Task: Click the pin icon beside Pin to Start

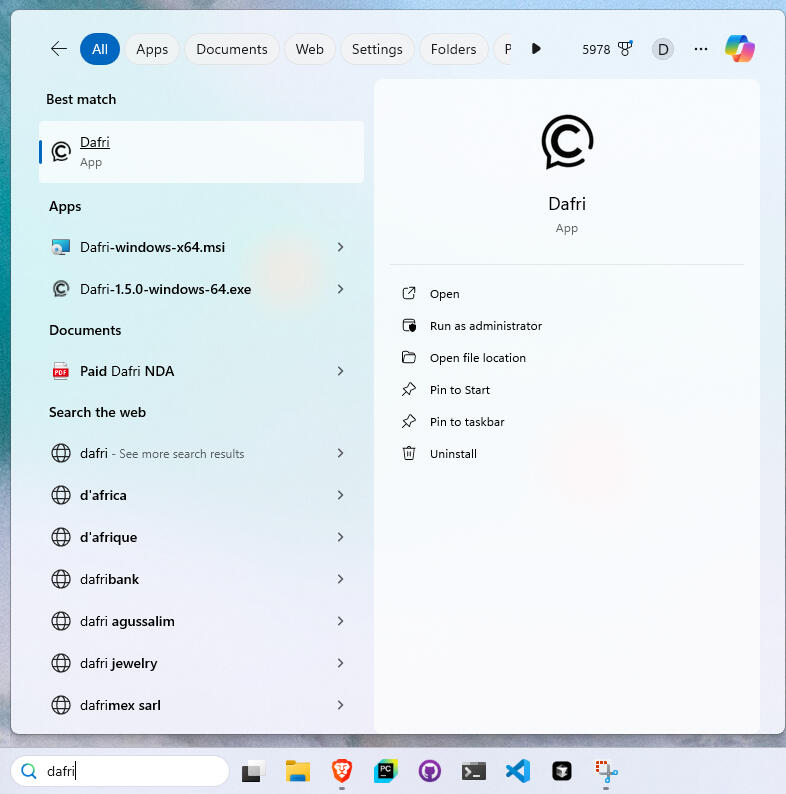Action: click(x=409, y=389)
